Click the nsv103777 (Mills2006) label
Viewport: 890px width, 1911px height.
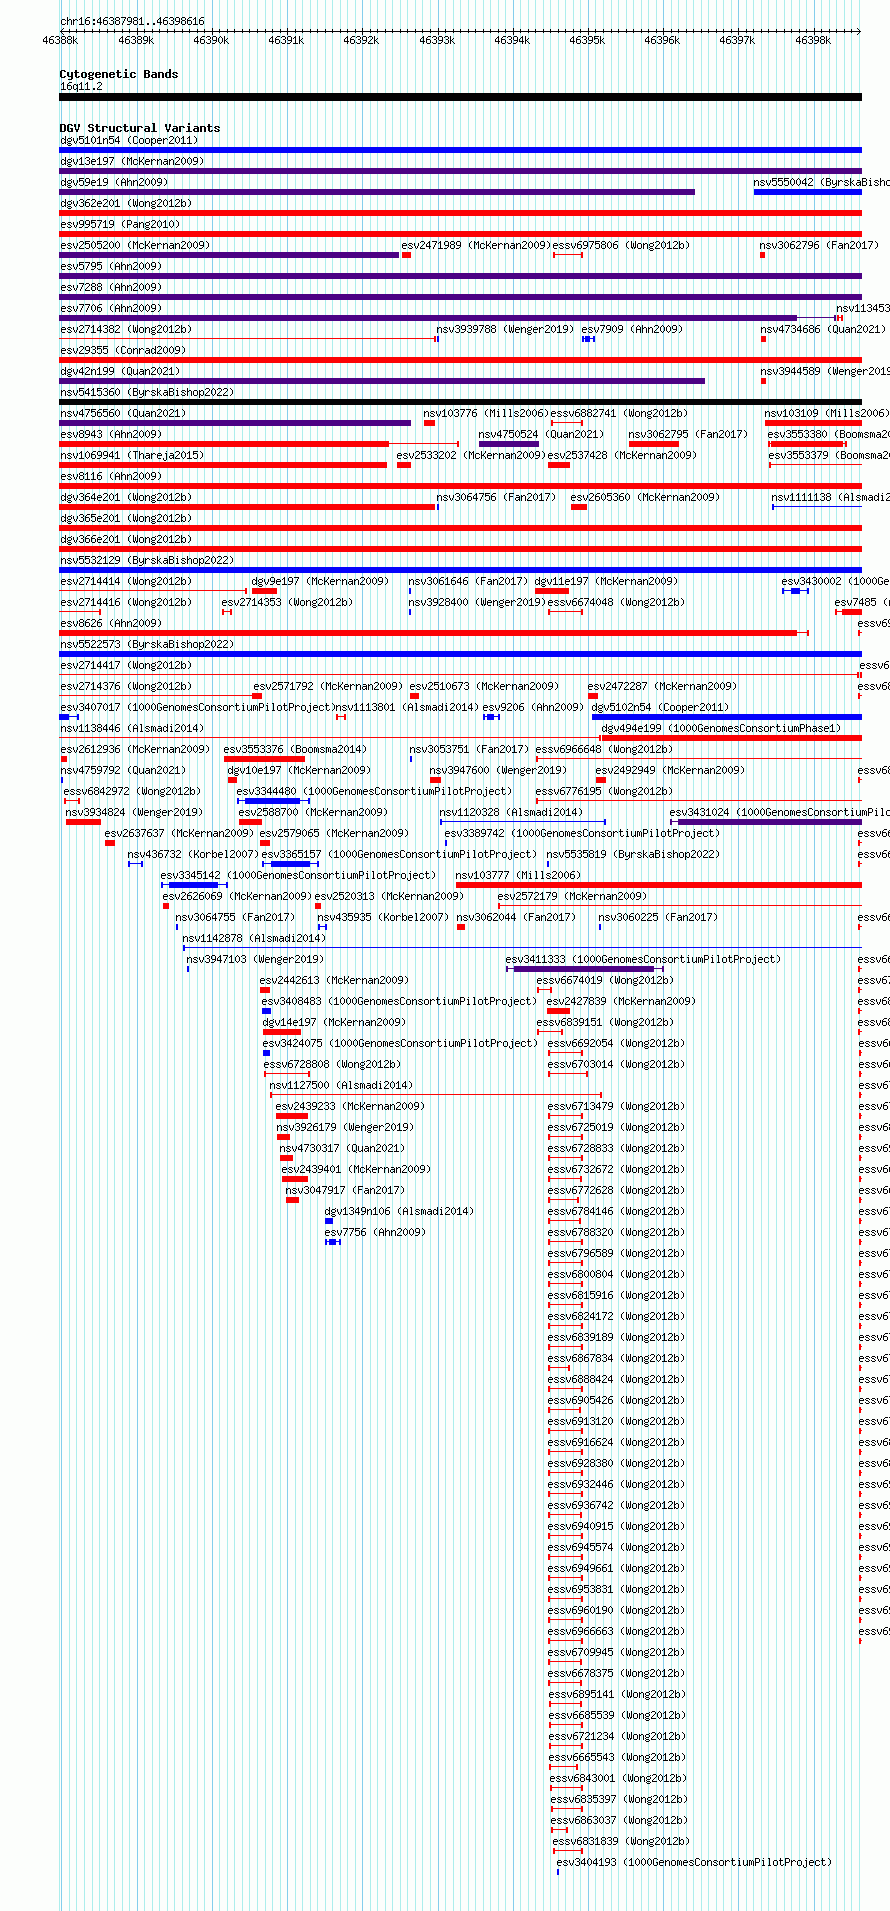pyautogui.click(x=519, y=875)
